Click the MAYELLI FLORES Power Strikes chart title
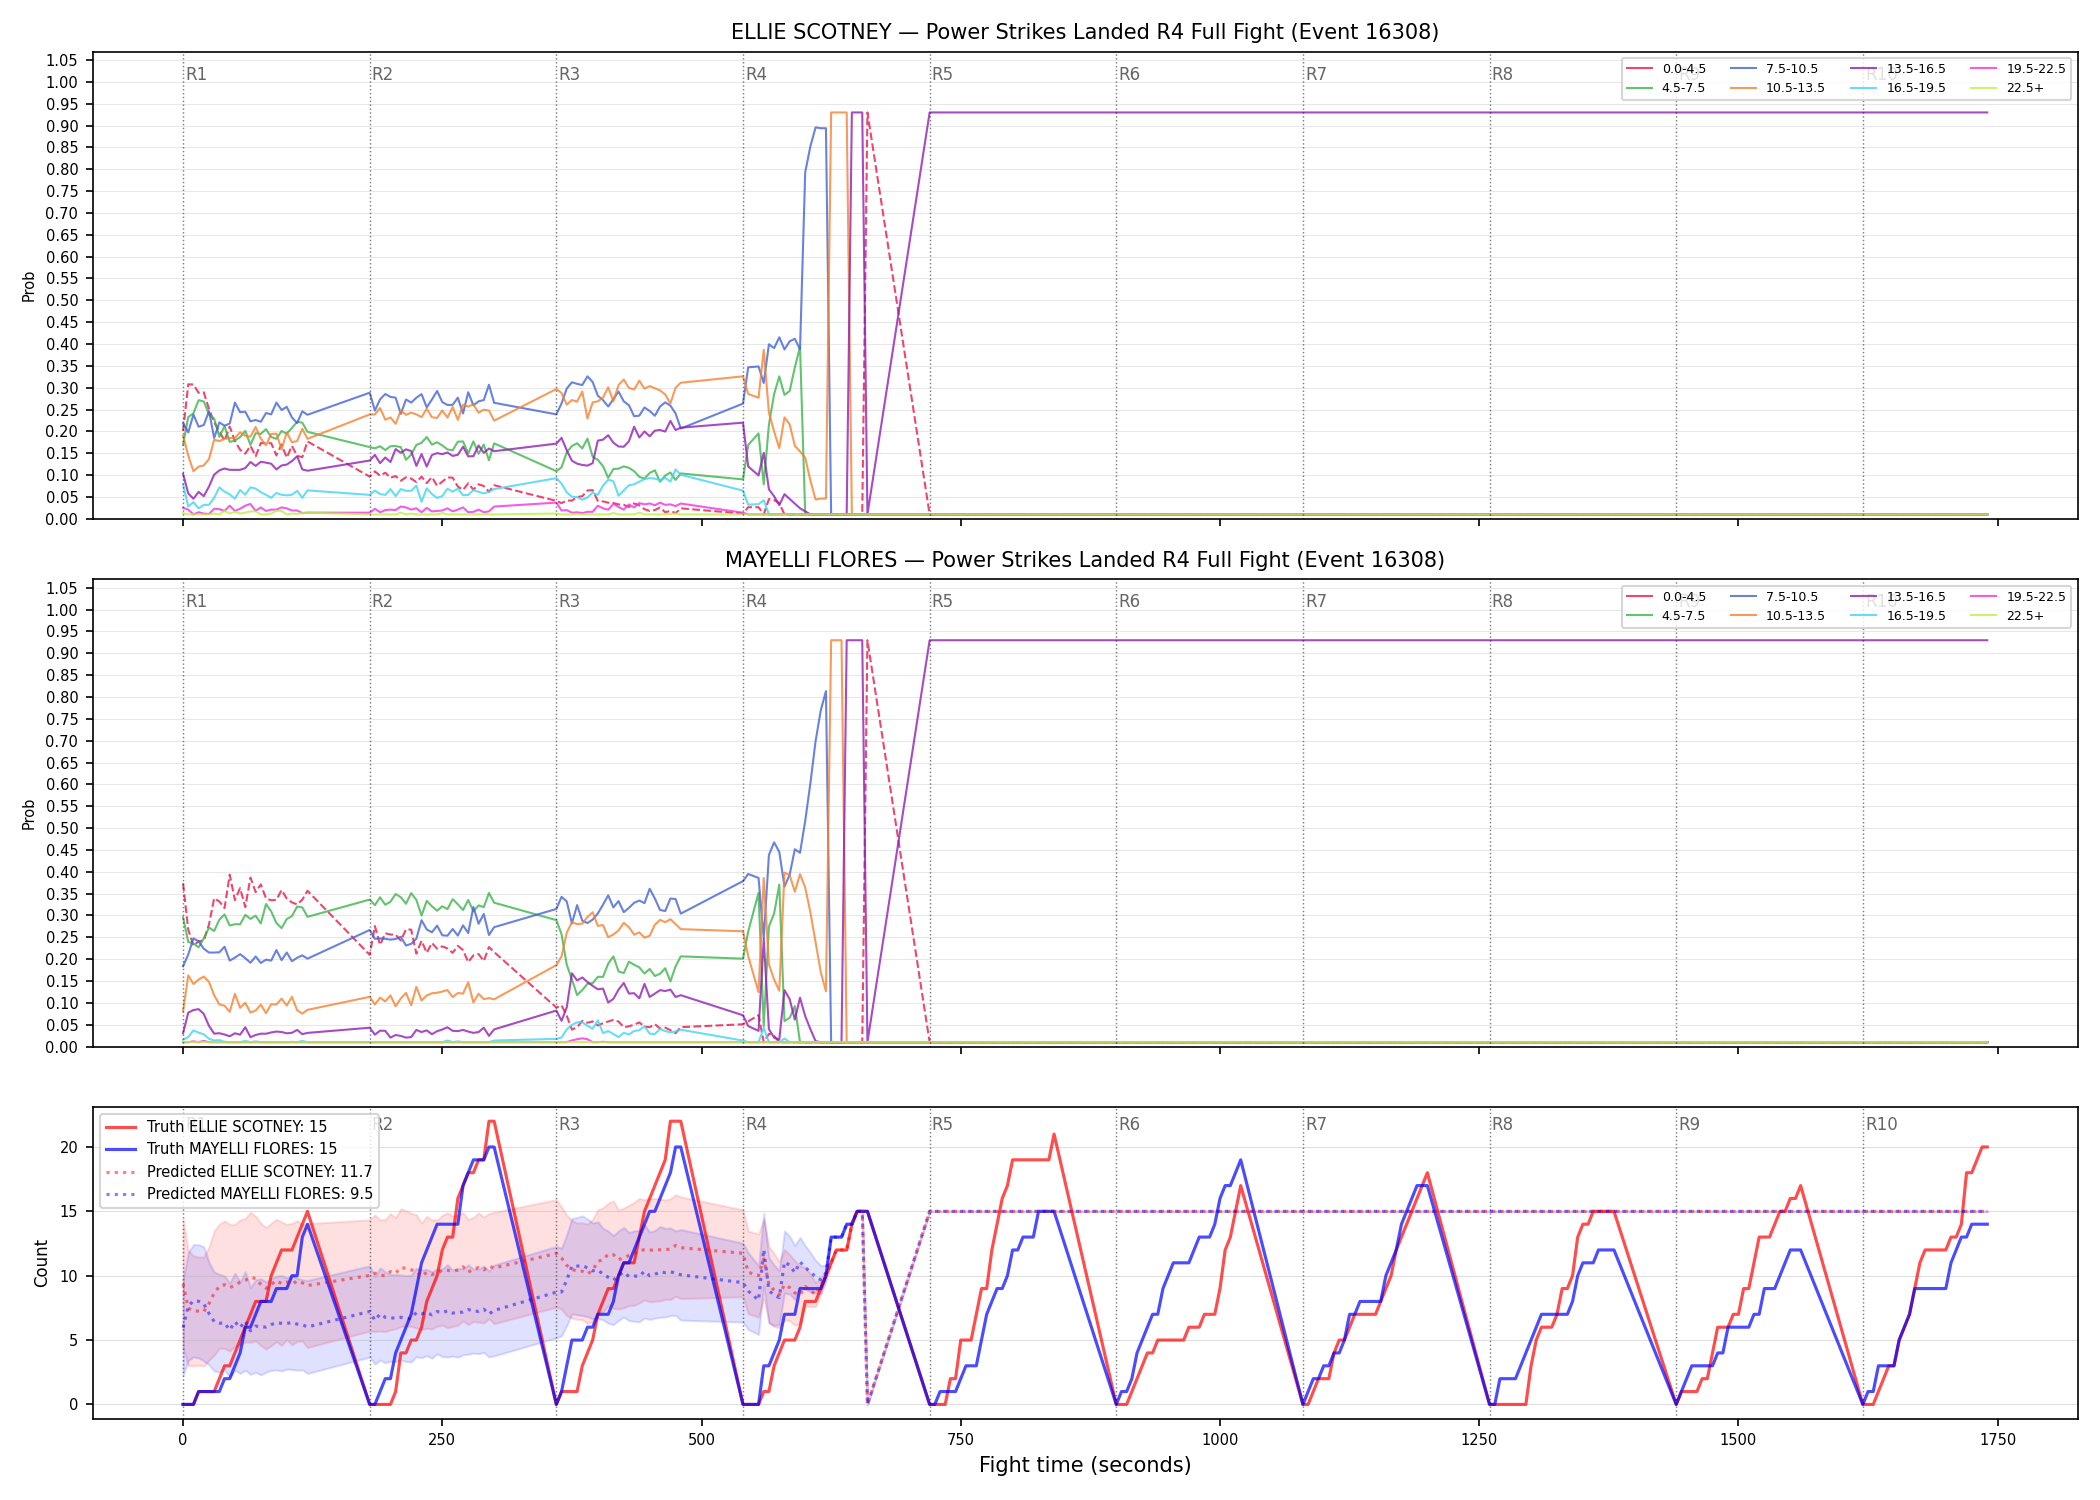Screen dimensions: 2100x1500 coord(1084,560)
